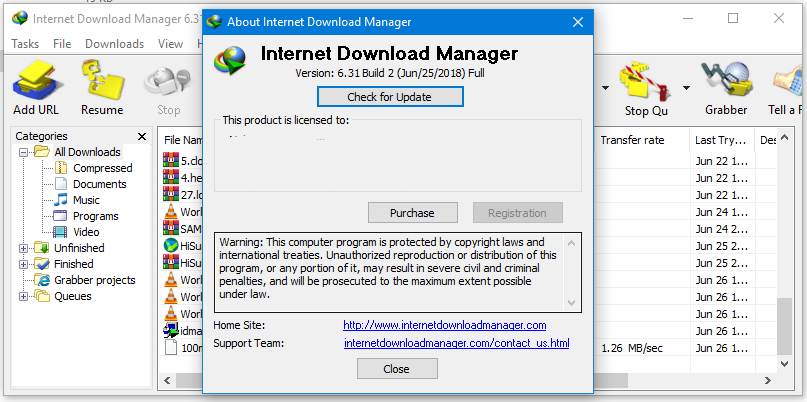Image resolution: width=807 pixels, height=402 pixels.
Task: Open the Tasks menu
Action: pos(25,44)
